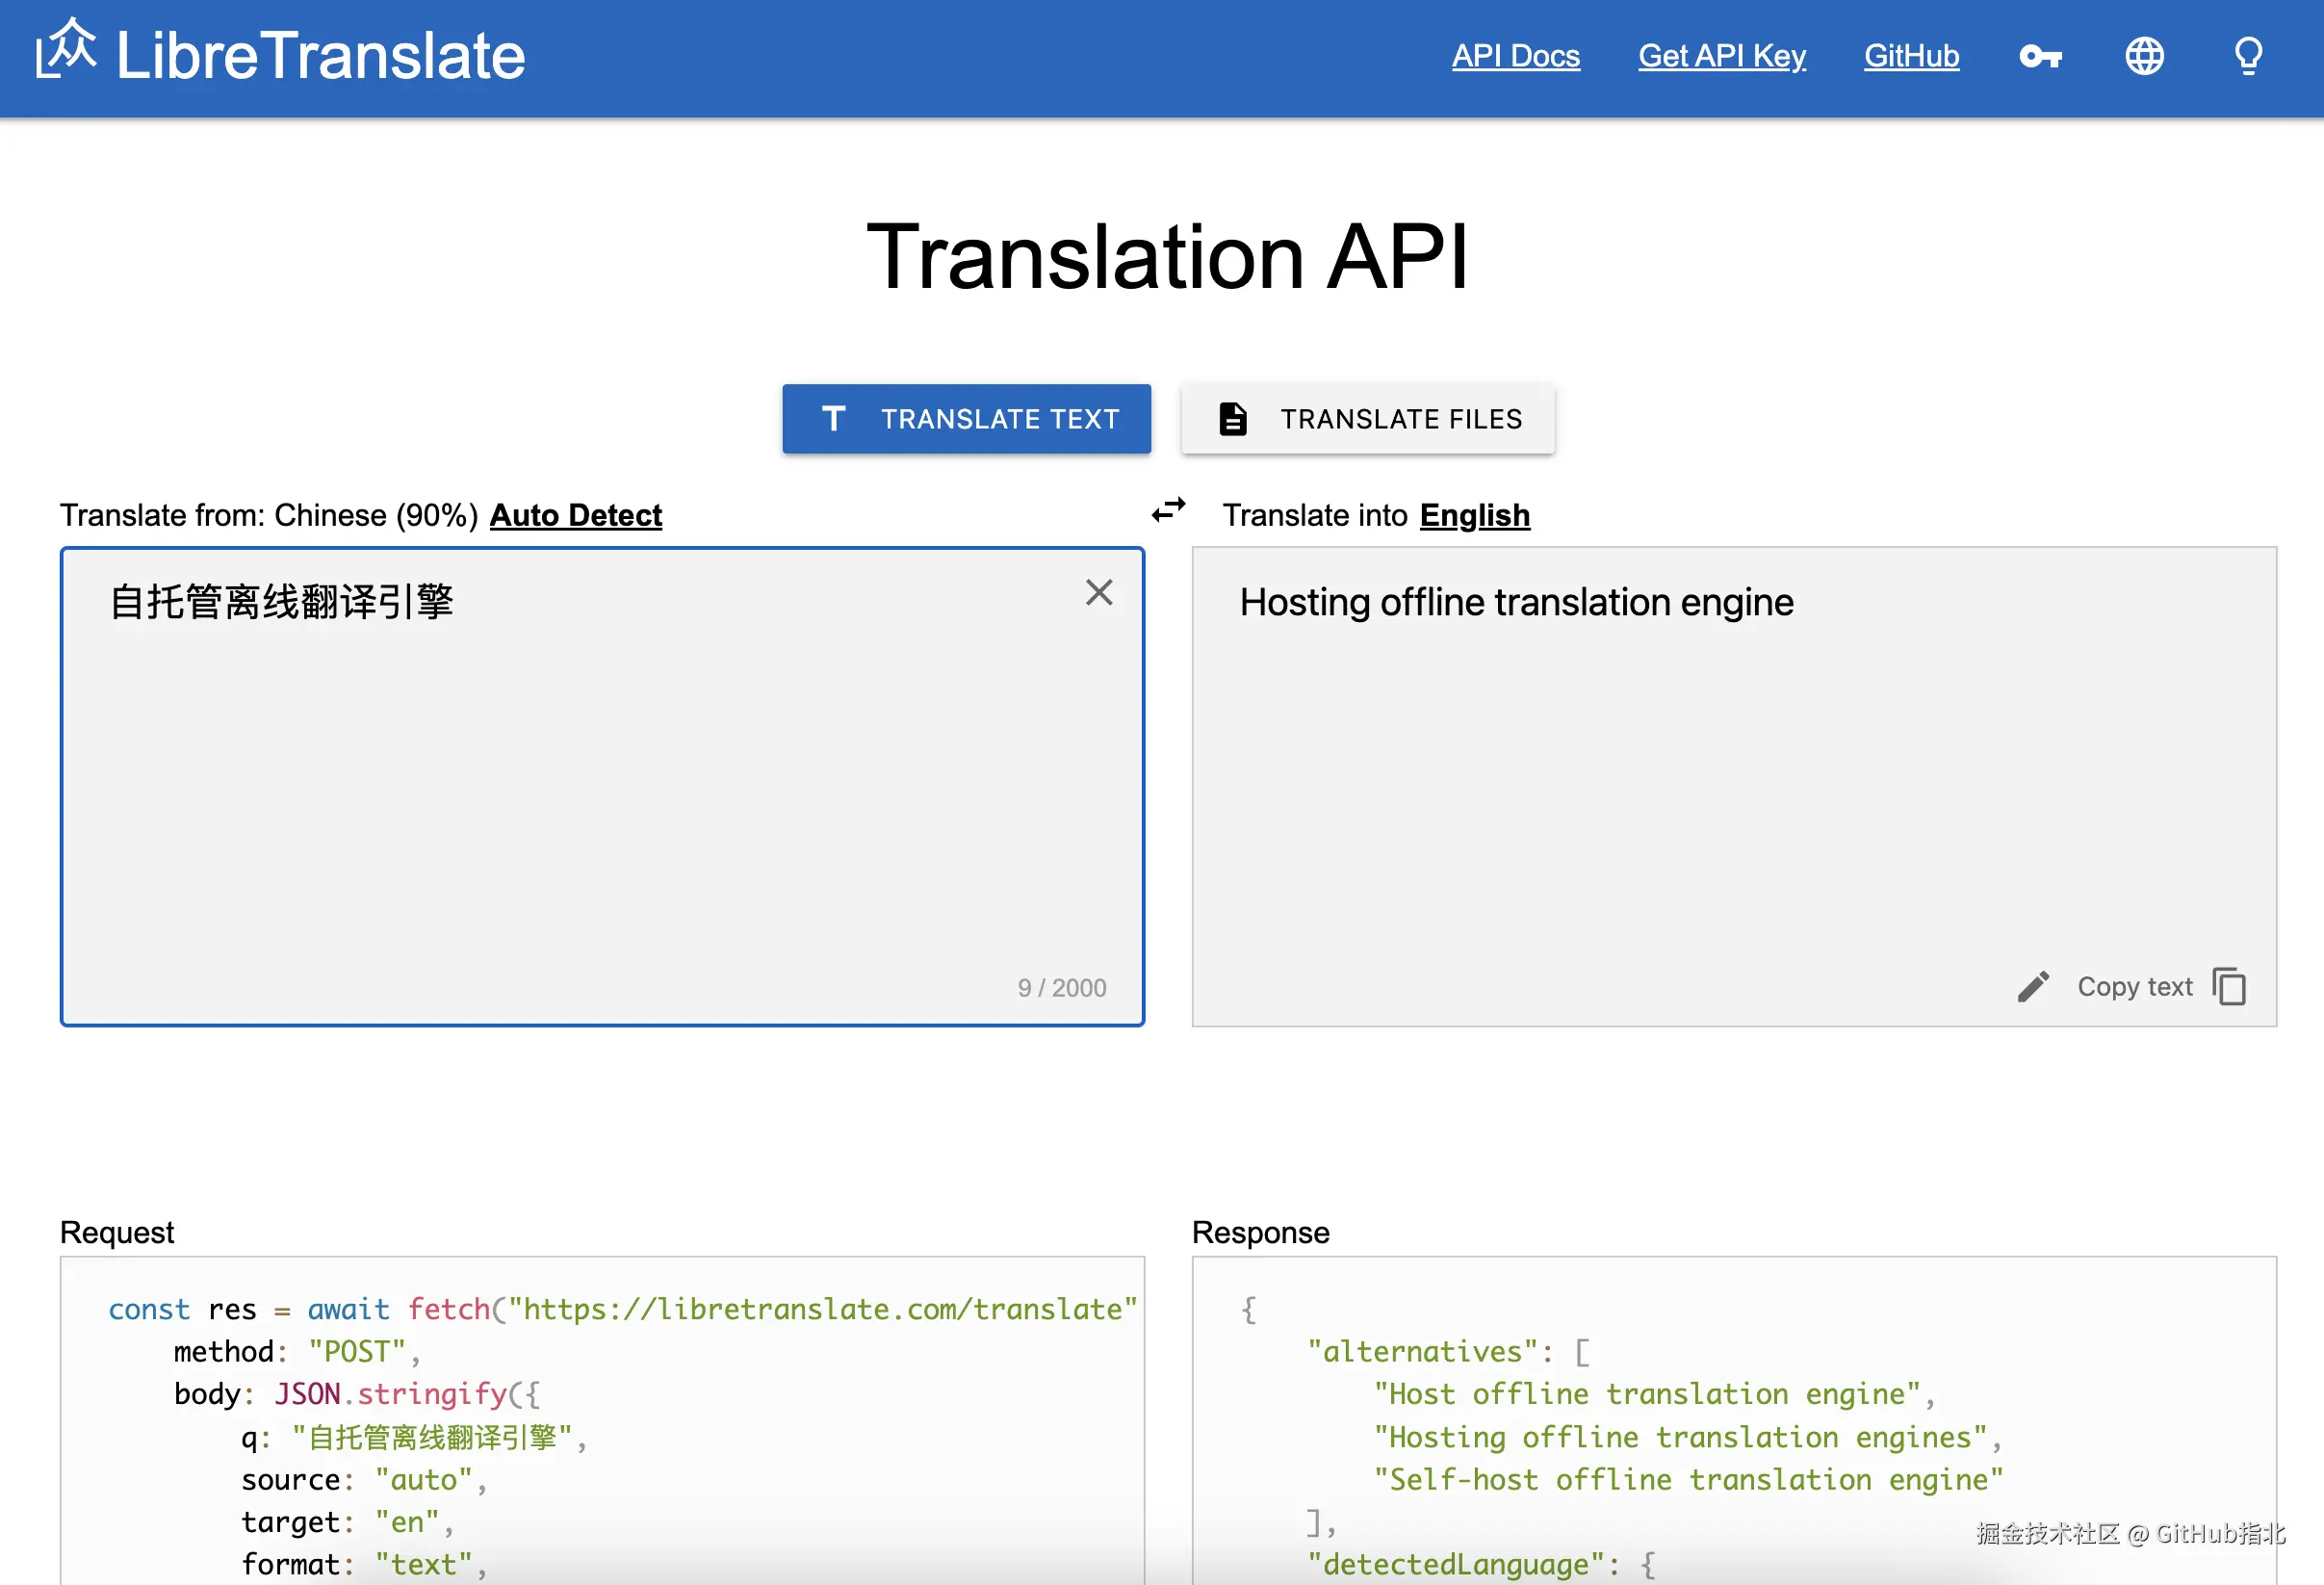Click the pencil suggest-translation icon
Viewport: 2324px width, 1585px height.
[2033, 987]
